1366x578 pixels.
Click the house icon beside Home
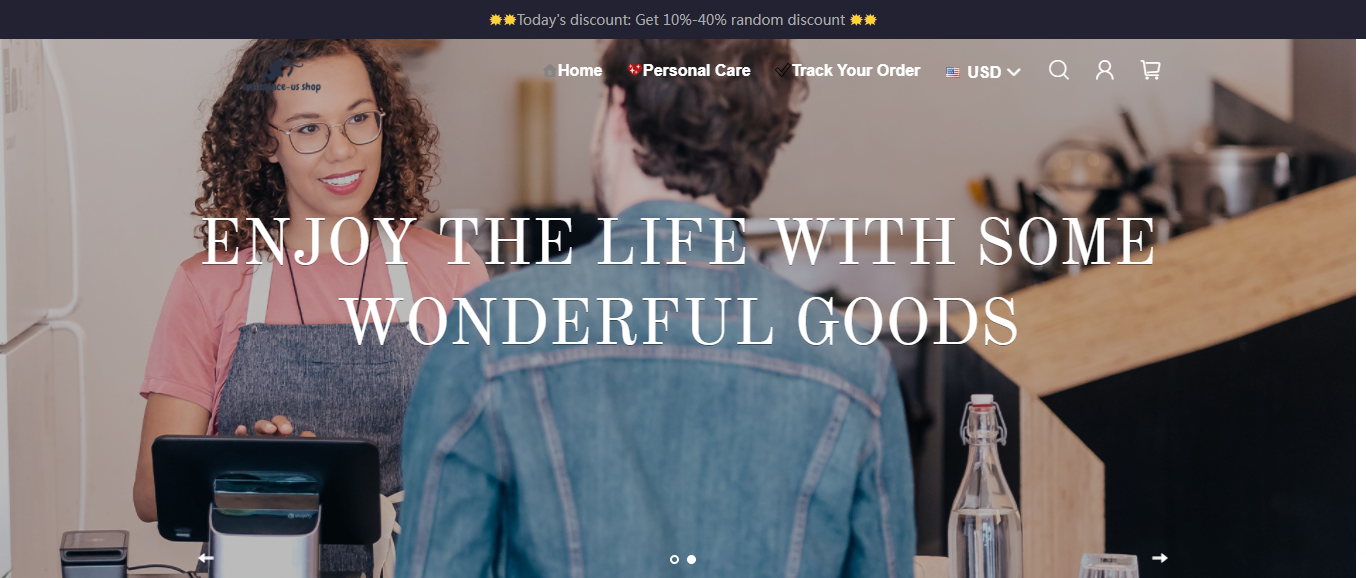pyautogui.click(x=549, y=71)
